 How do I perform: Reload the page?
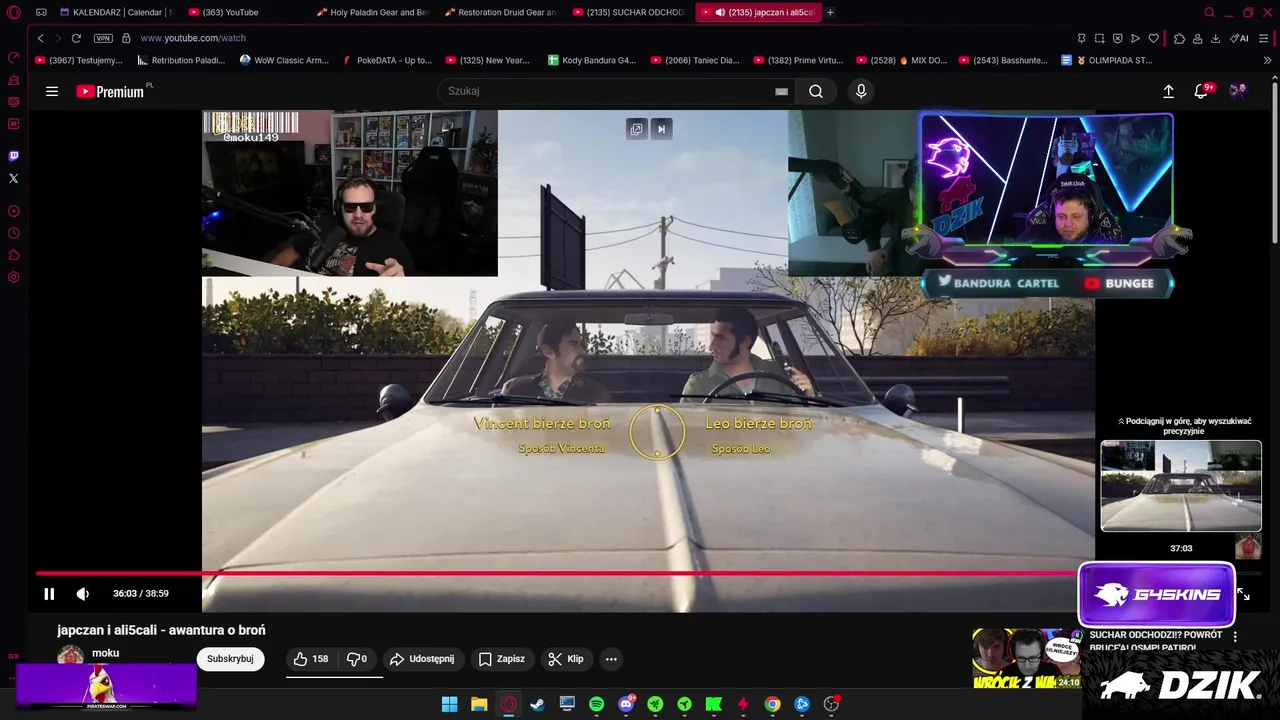coord(76,38)
